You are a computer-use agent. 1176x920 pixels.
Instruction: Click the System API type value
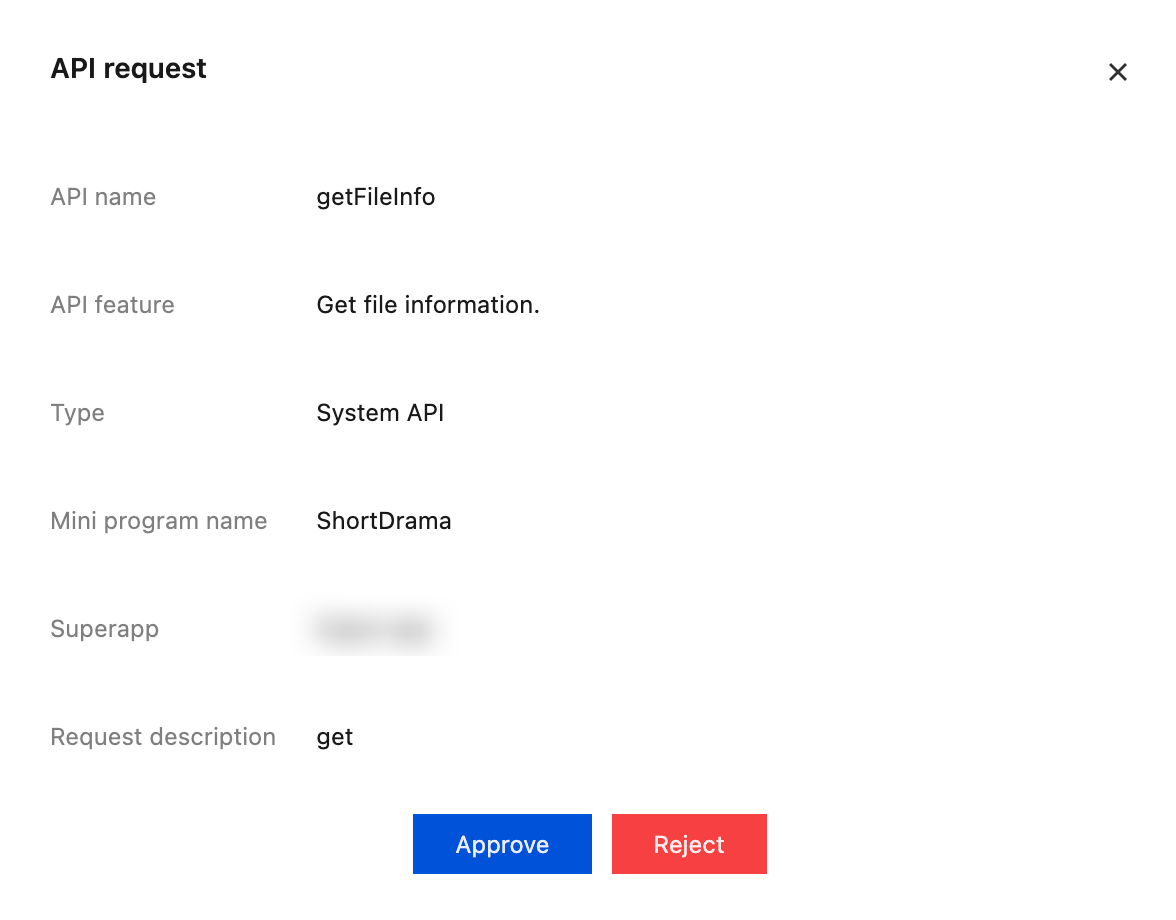380,413
